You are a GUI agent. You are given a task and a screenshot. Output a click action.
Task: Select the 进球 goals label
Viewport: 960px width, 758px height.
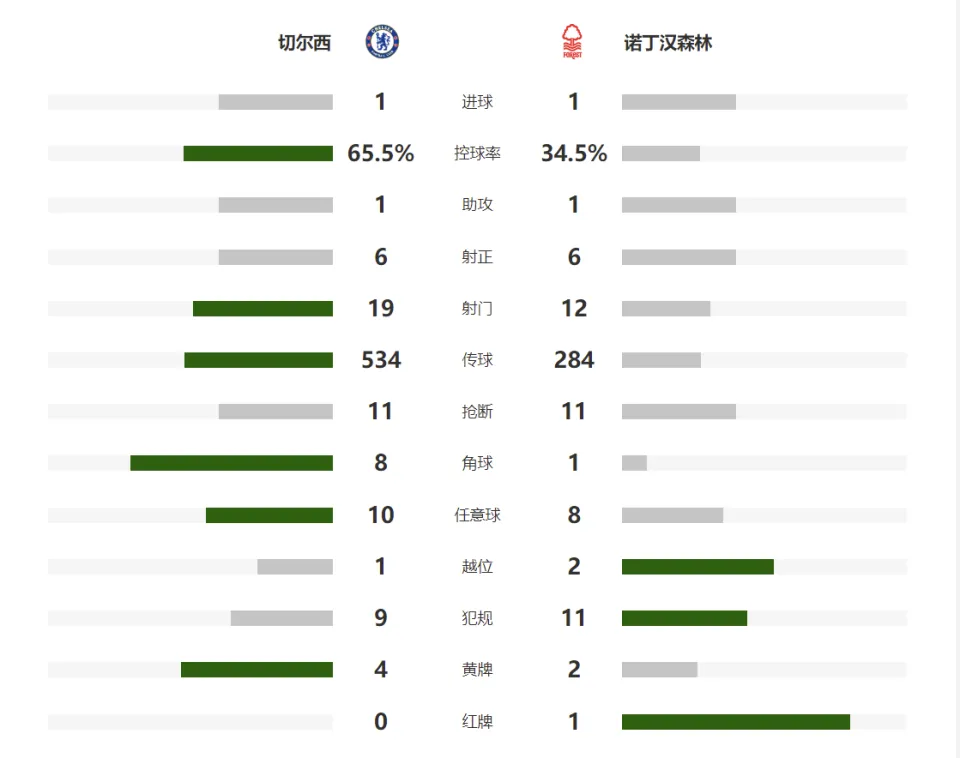477,102
